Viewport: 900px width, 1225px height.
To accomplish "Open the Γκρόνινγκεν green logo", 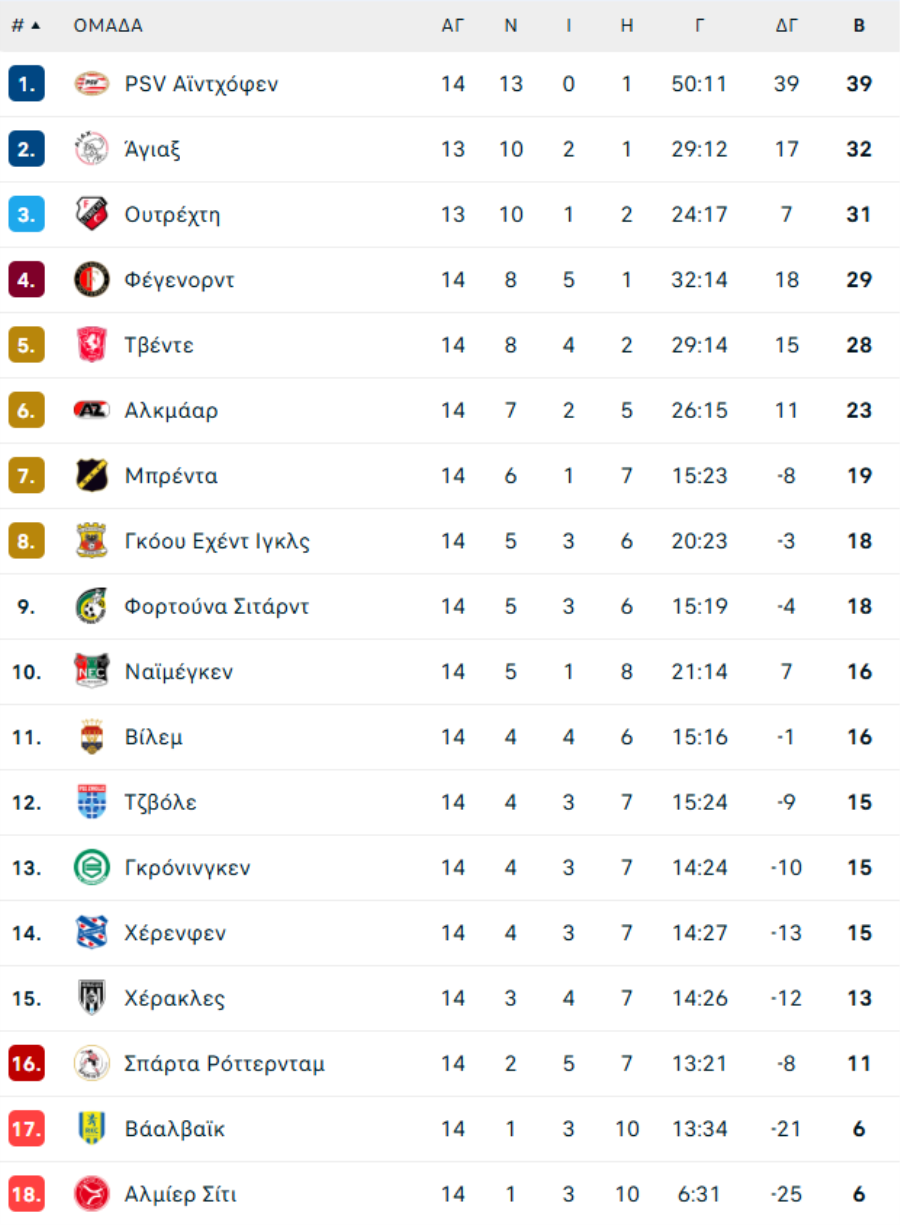I will coord(92,867).
